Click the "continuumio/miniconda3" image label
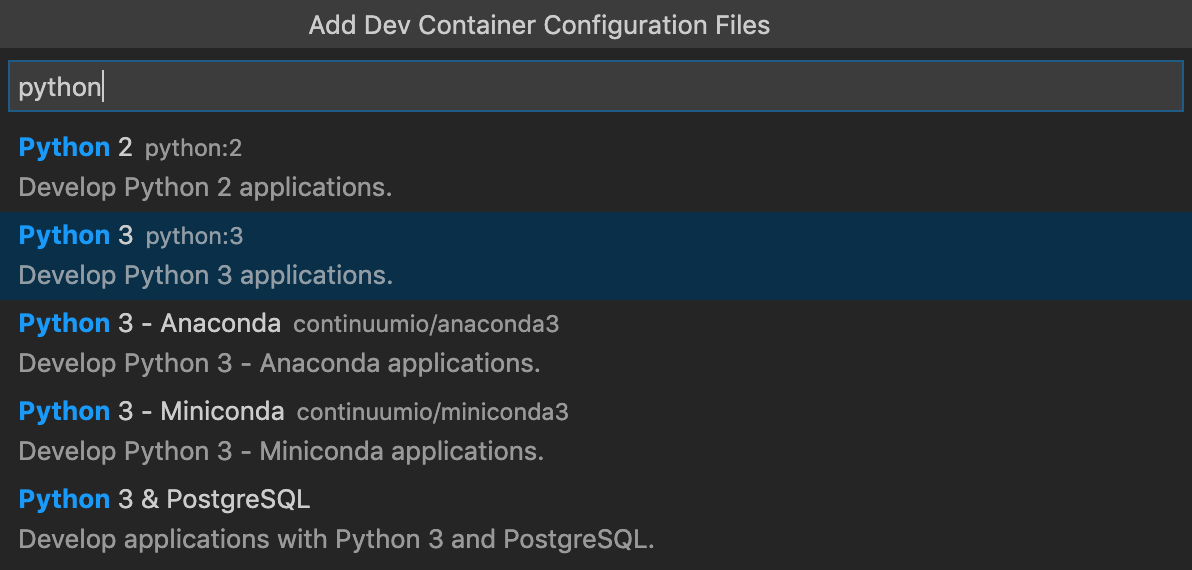1192x570 pixels. tap(432, 412)
